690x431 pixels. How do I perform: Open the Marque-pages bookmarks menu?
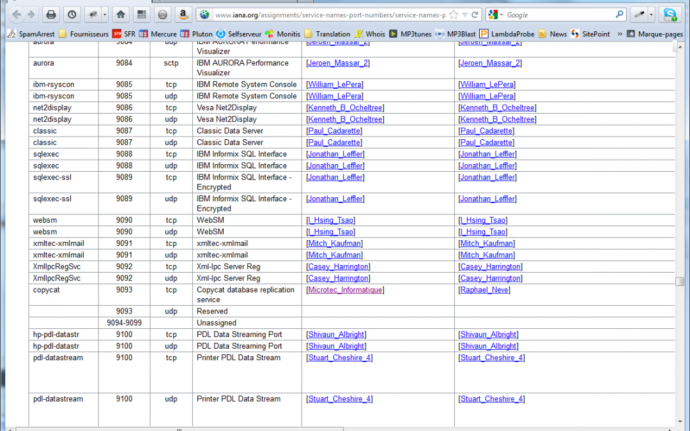(x=653, y=33)
